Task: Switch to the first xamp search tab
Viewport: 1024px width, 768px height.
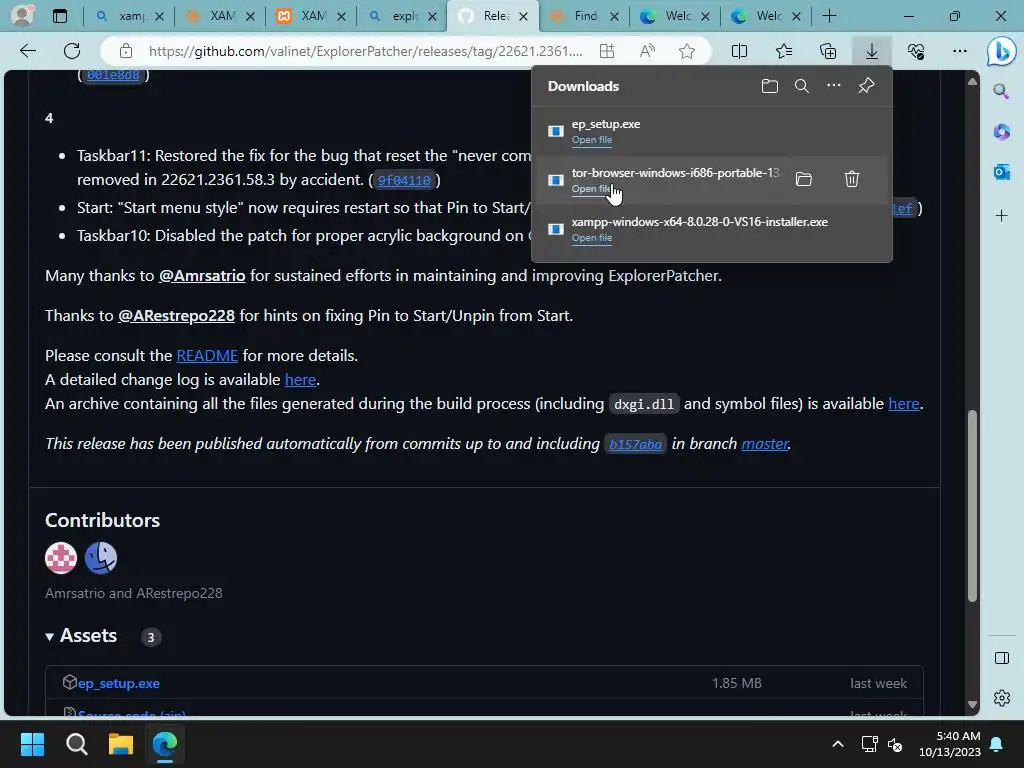Action: click(128, 16)
